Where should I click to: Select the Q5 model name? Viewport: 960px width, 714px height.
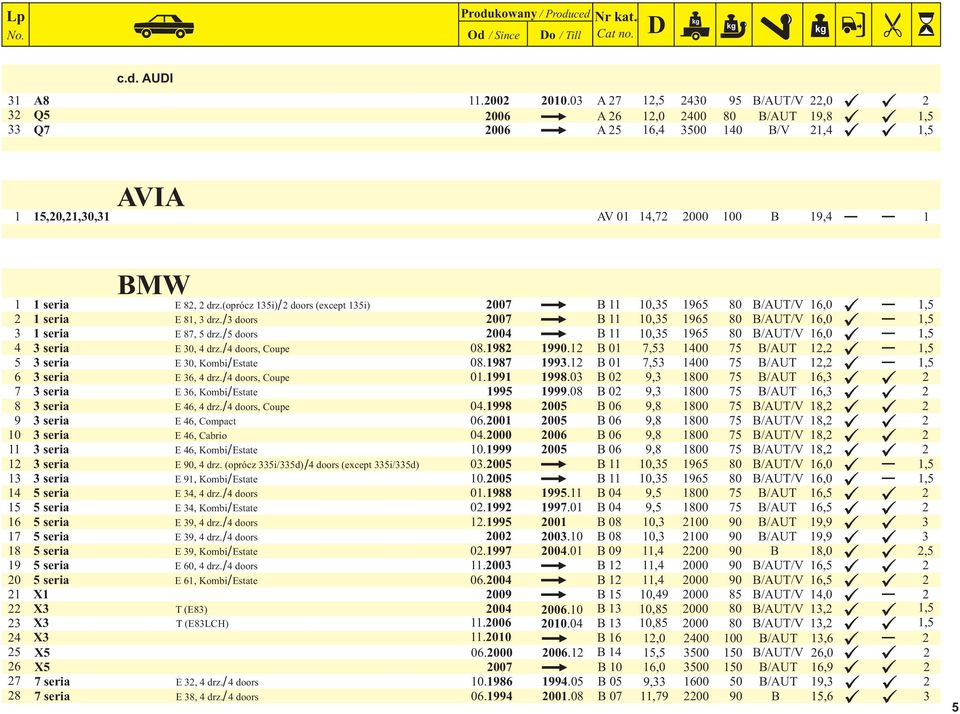click(x=42, y=115)
